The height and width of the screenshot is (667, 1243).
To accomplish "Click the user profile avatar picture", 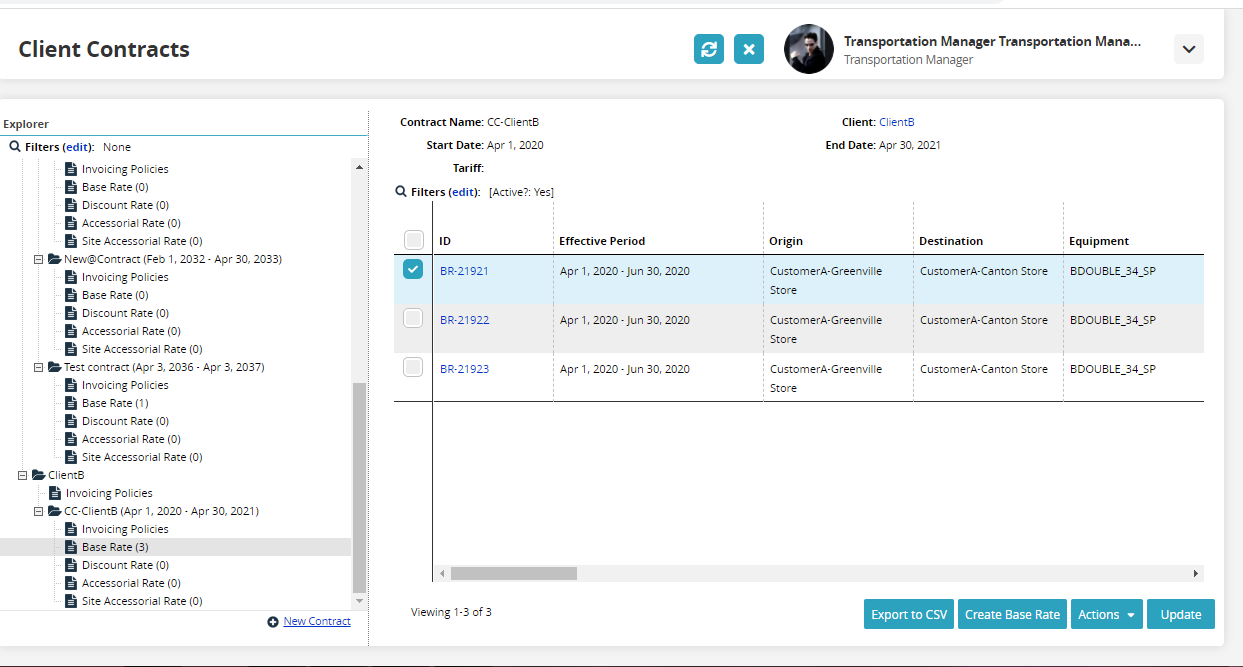I will pos(808,49).
